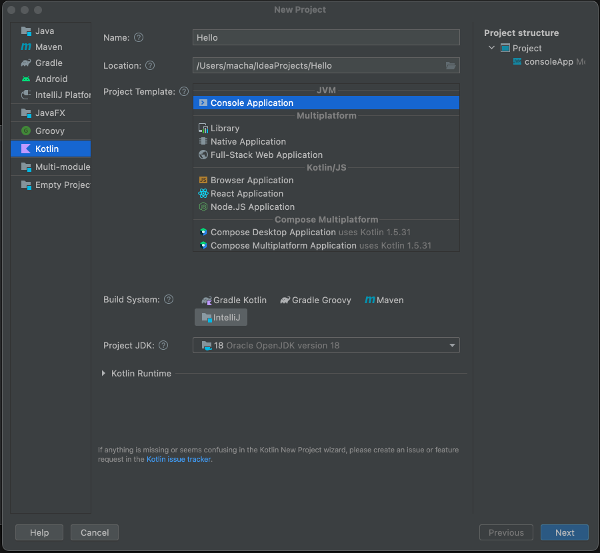The image size is (600, 553).
Task: Switch build system to Gradle Groovy
Action: coord(316,300)
